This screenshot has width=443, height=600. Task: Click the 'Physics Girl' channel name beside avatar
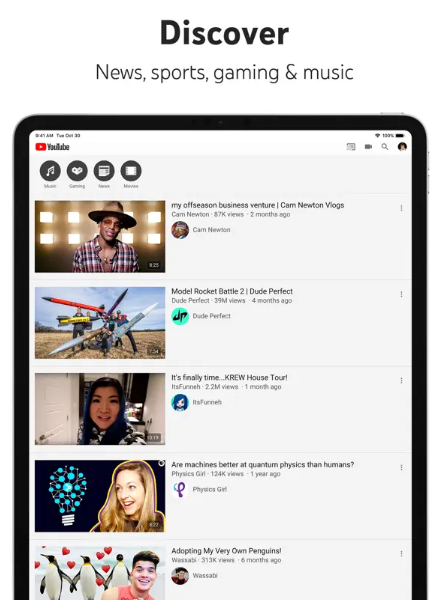[210, 489]
